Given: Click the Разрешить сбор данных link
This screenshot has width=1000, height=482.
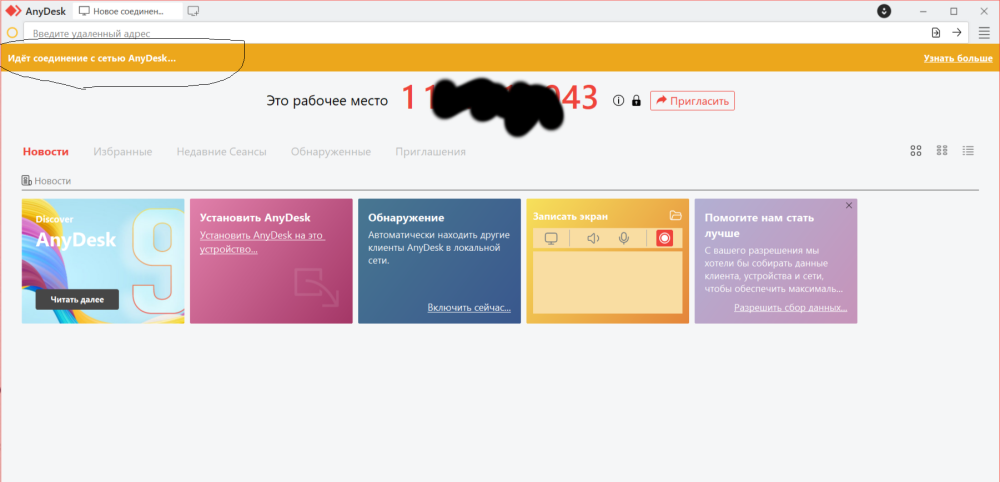Looking at the screenshot, I should click(x=790, y=307).
